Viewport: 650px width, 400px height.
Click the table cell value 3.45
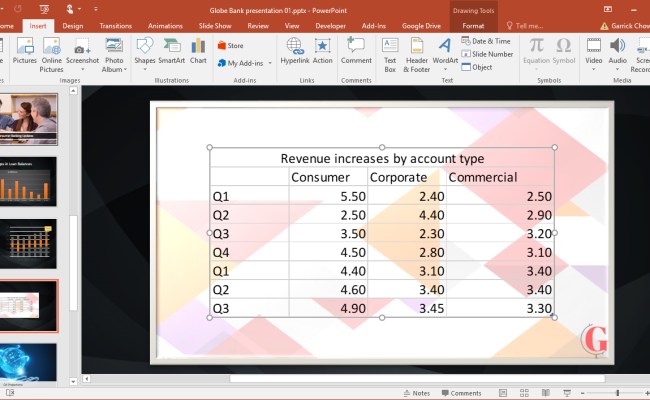[432, 308]
